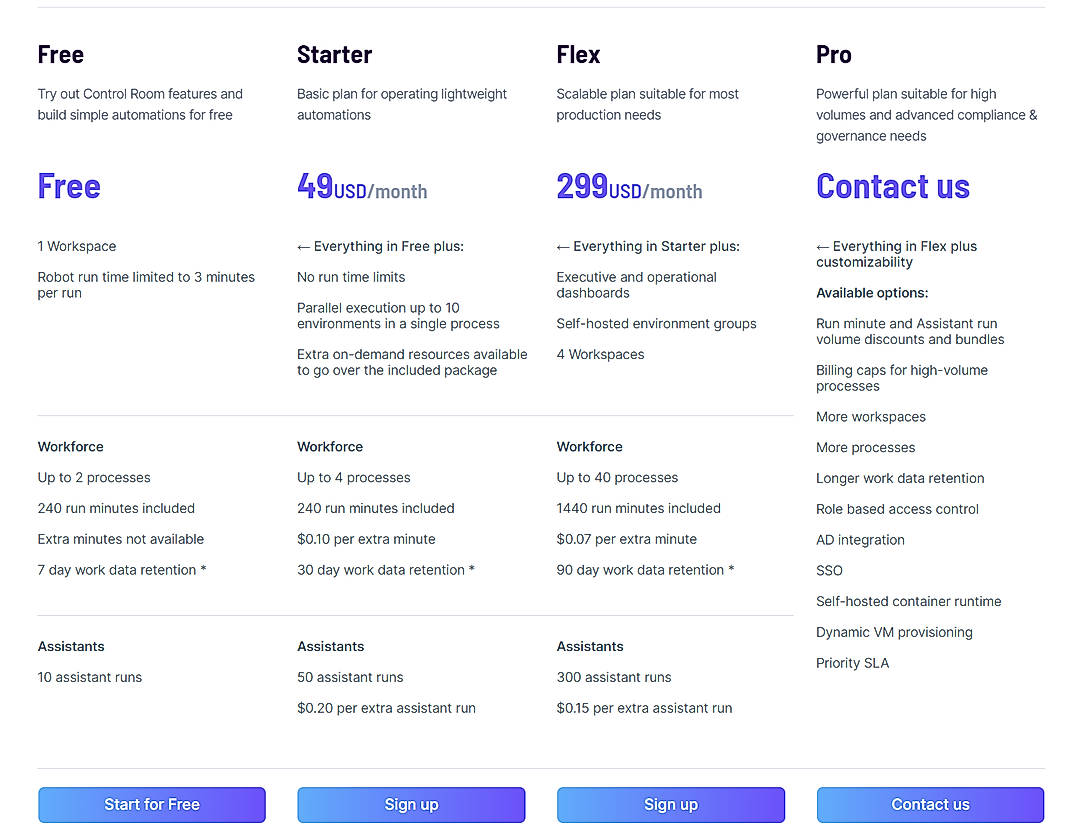Screen dimensions: 1070x839
Task: Click Sign up under the Flex plan
Action: [x=670, y=805]
